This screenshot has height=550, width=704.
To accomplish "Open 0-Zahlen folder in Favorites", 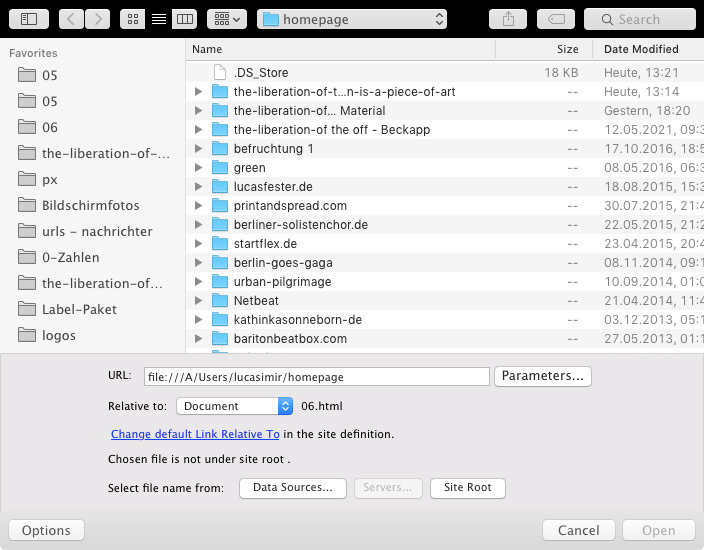I will (x=59, y=258).
